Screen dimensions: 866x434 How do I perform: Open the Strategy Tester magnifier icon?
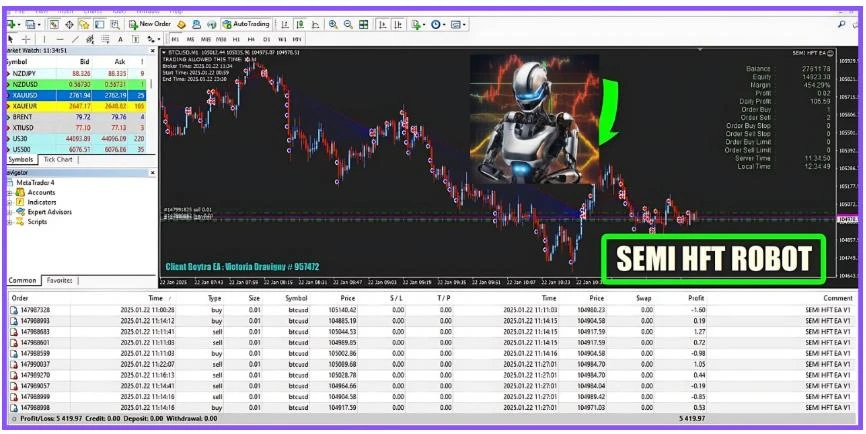(x=114, y=24)
